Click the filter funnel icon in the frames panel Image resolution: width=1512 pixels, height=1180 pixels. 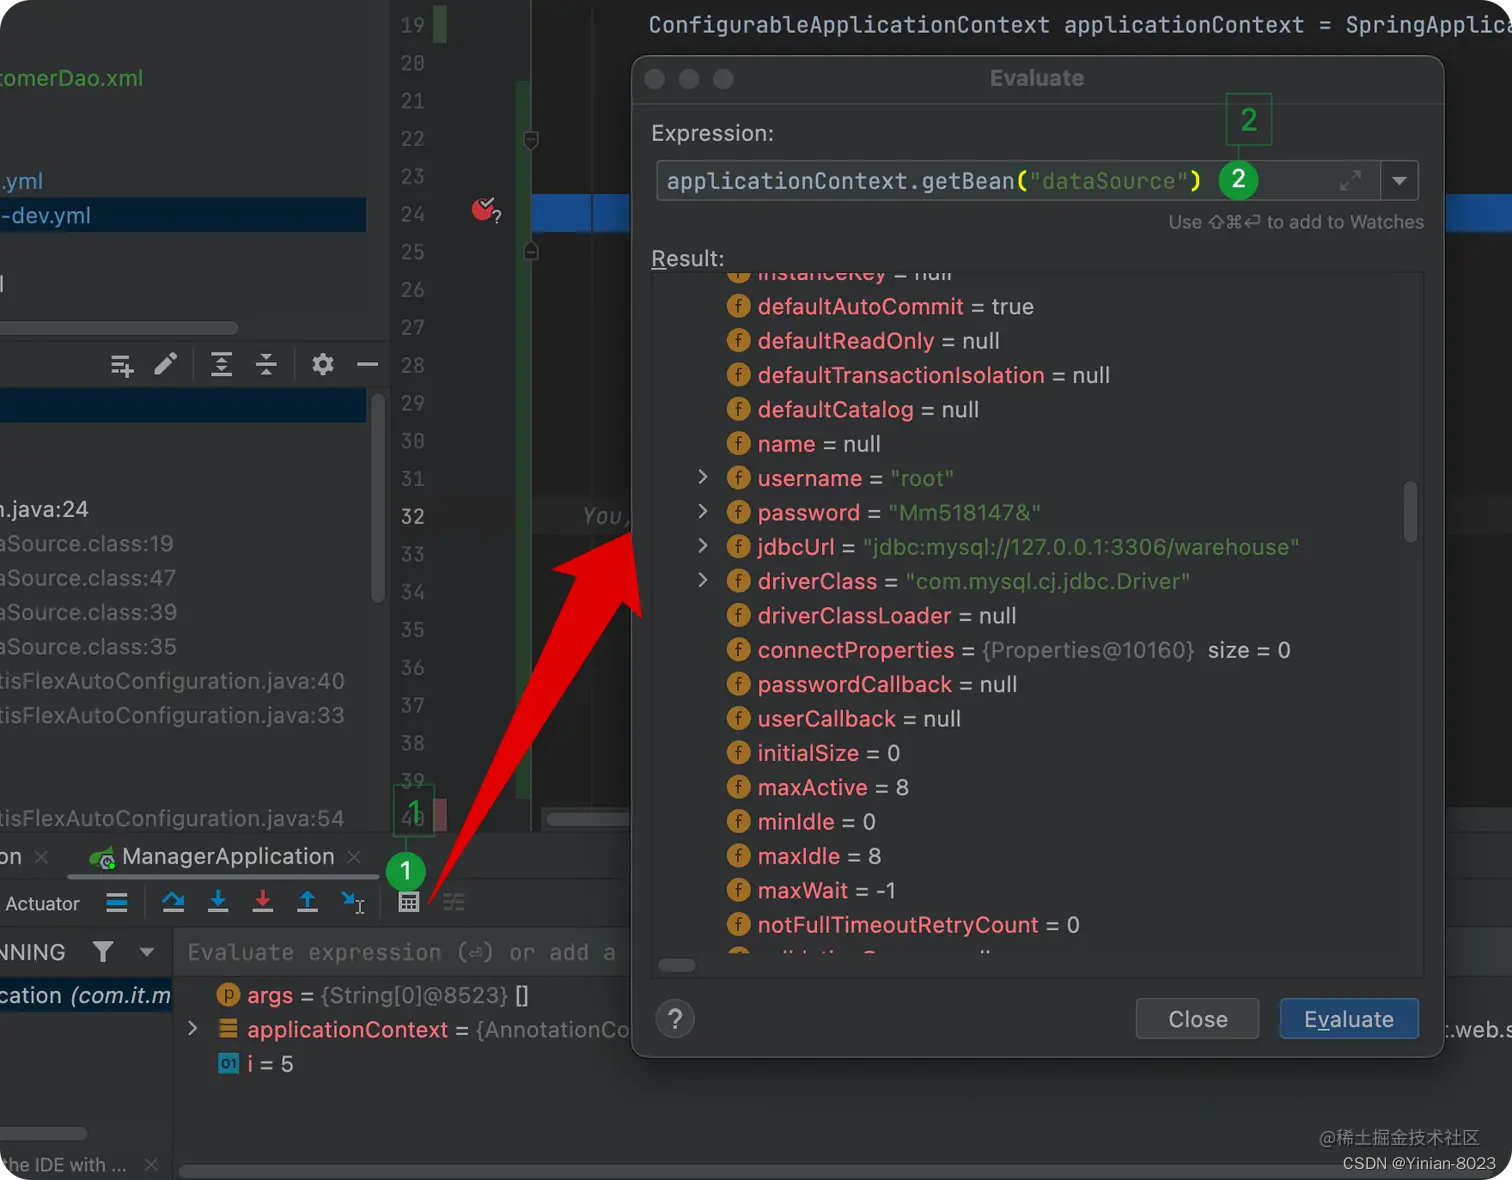(x=103, y=952)
